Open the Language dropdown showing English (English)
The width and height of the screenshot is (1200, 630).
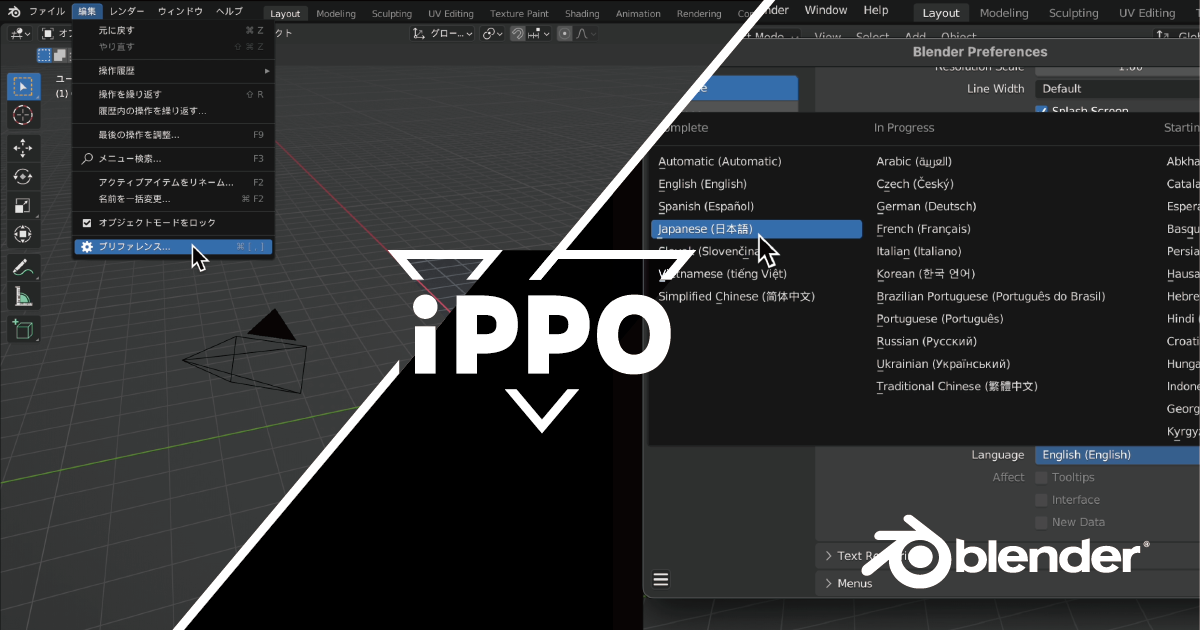coord(1117,455)
